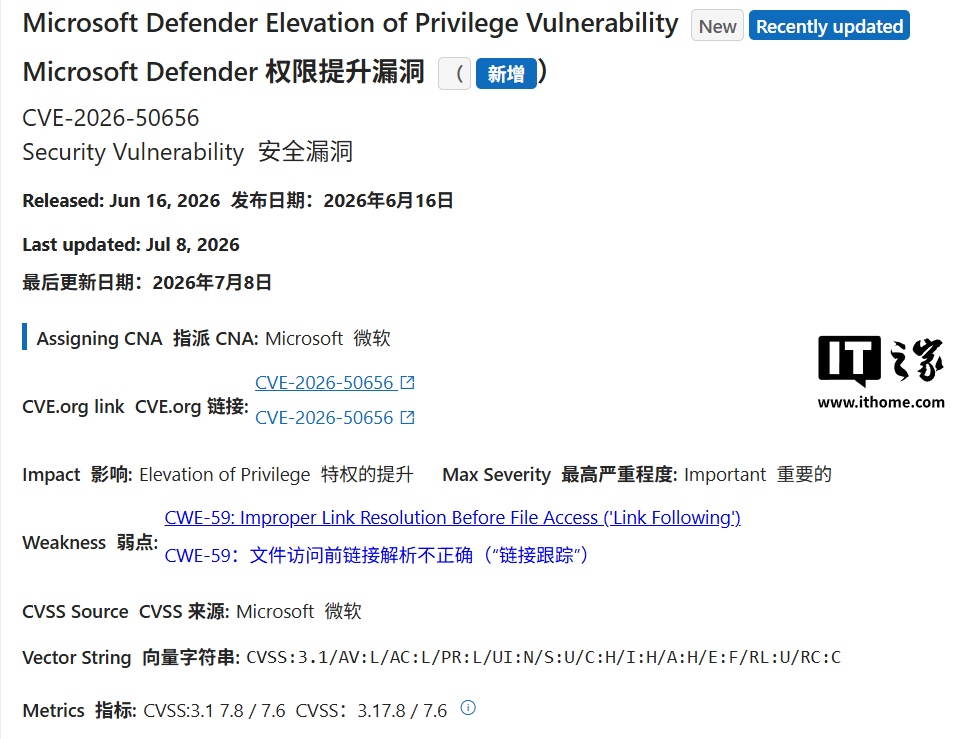
Task: Open the second CVE-2026-50656 link
Action: pos(324,418)
